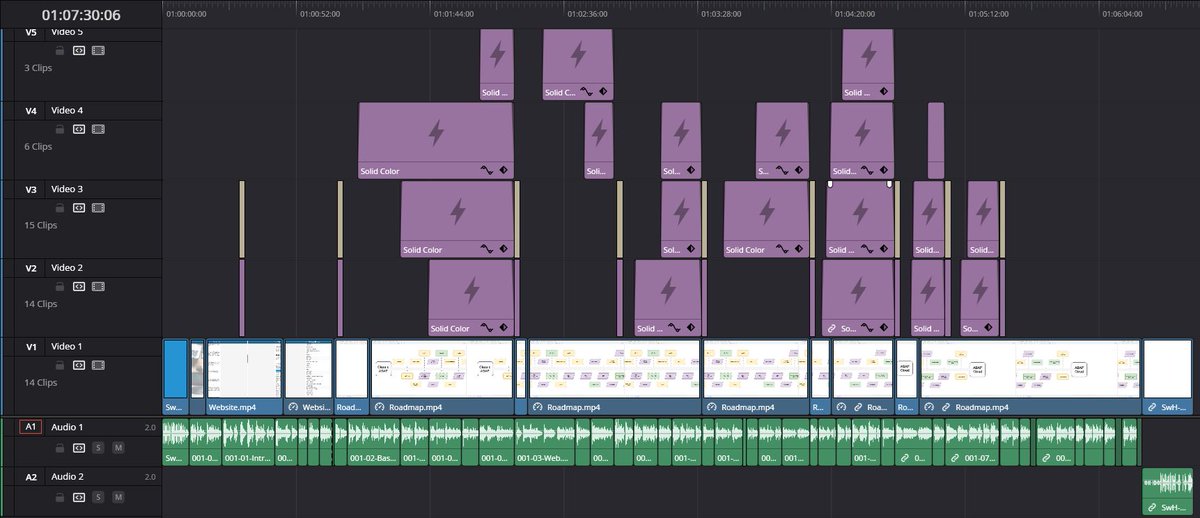Screen dimensions: 1200x518
Task: Lock the Video 2 track
Action: point(60,286)
